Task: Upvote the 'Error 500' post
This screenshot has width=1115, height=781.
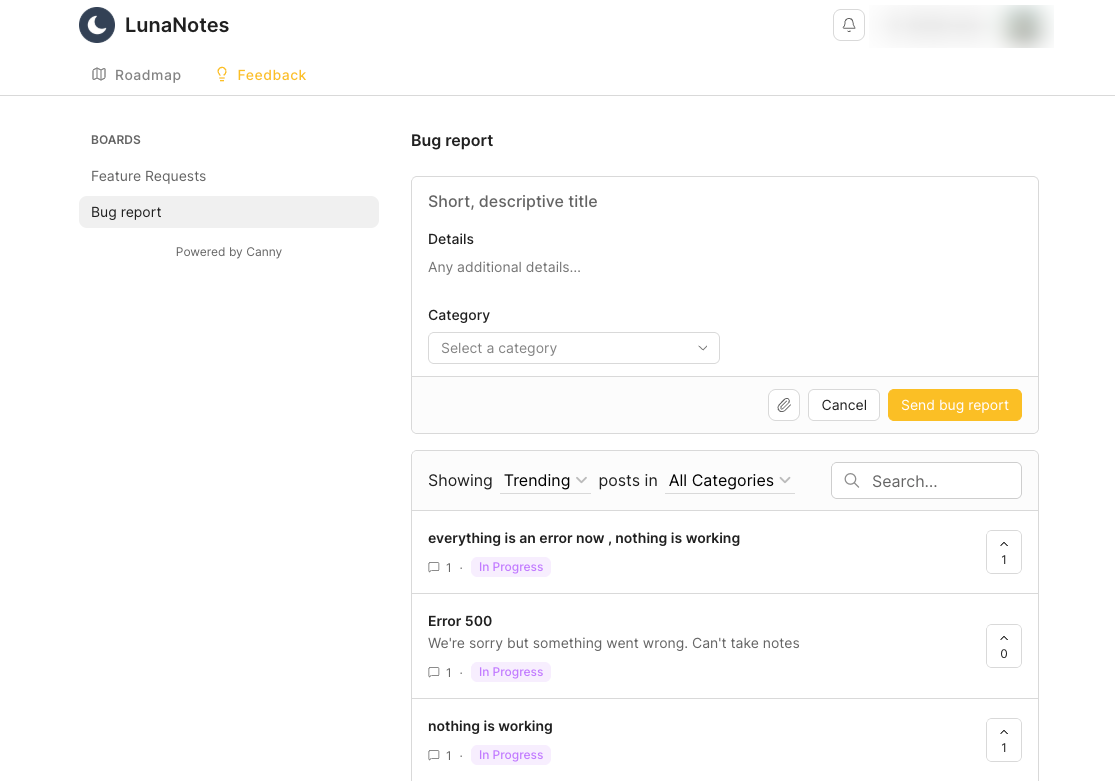Action: click(1003, 646)
